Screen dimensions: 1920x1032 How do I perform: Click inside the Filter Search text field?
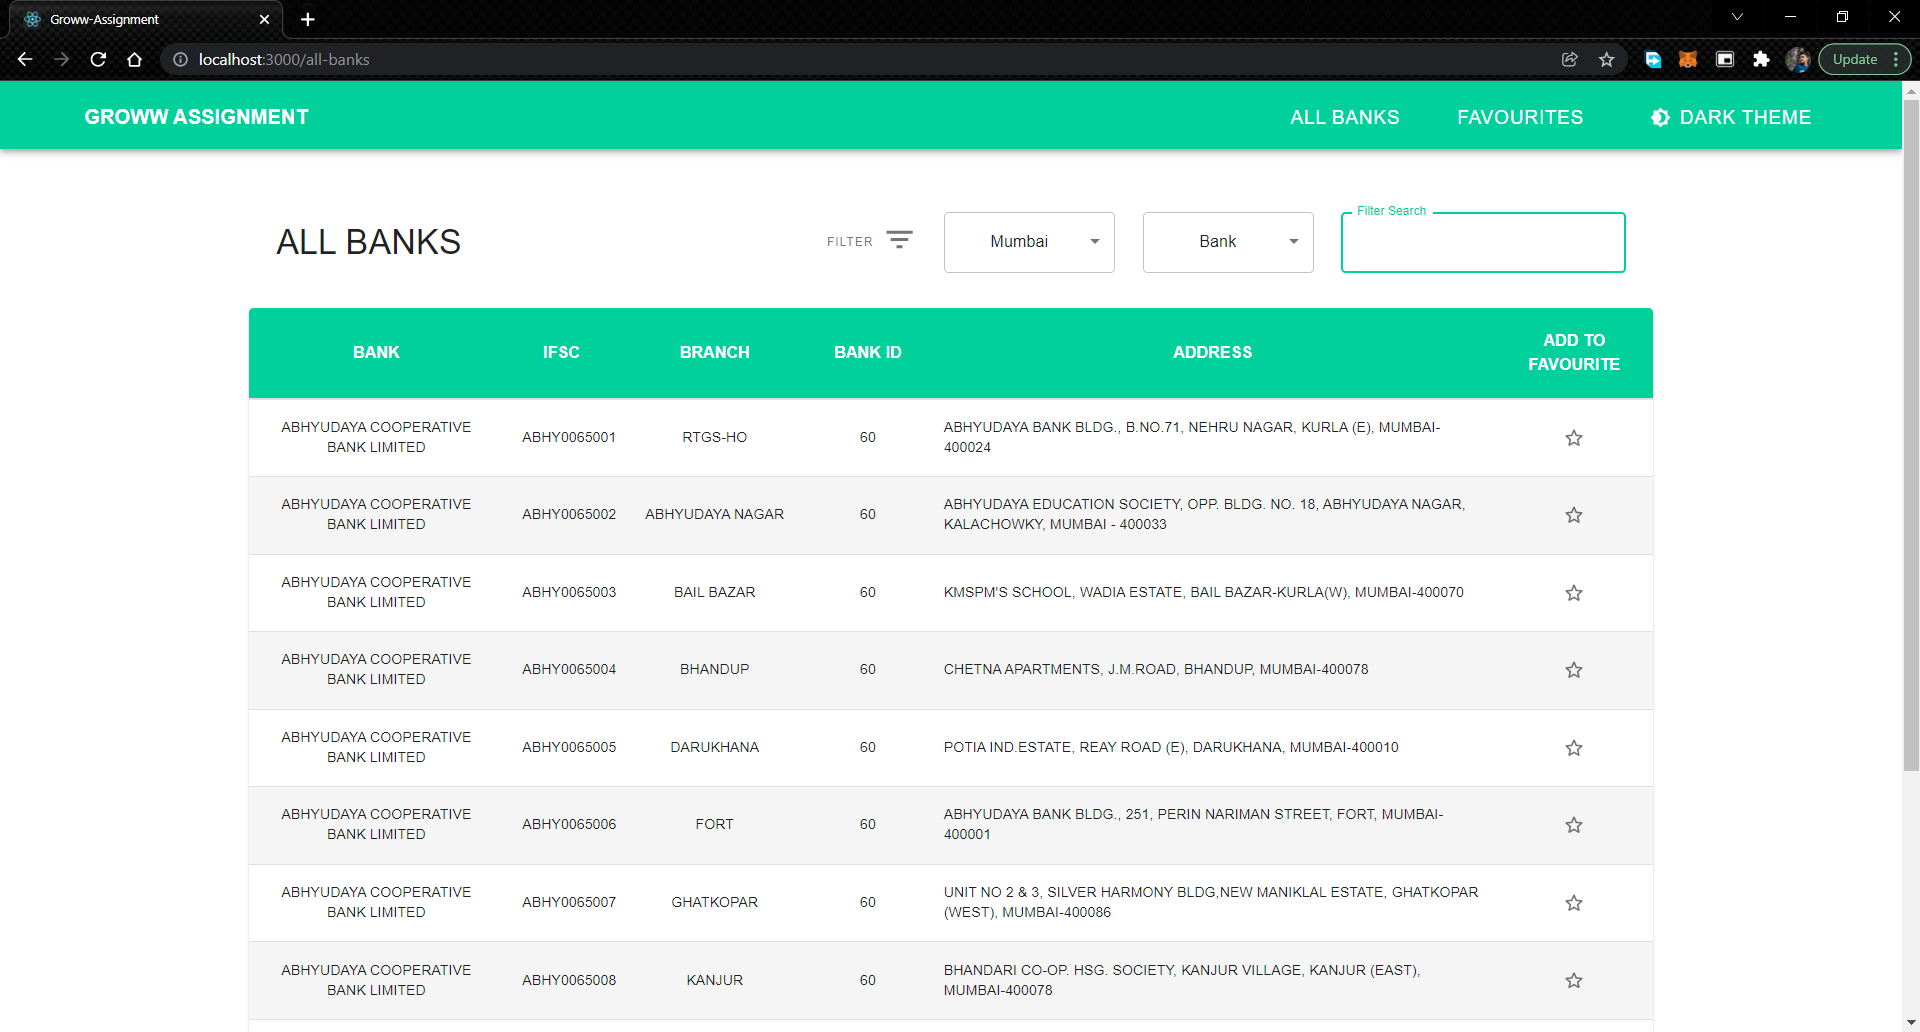[1482, 243]
